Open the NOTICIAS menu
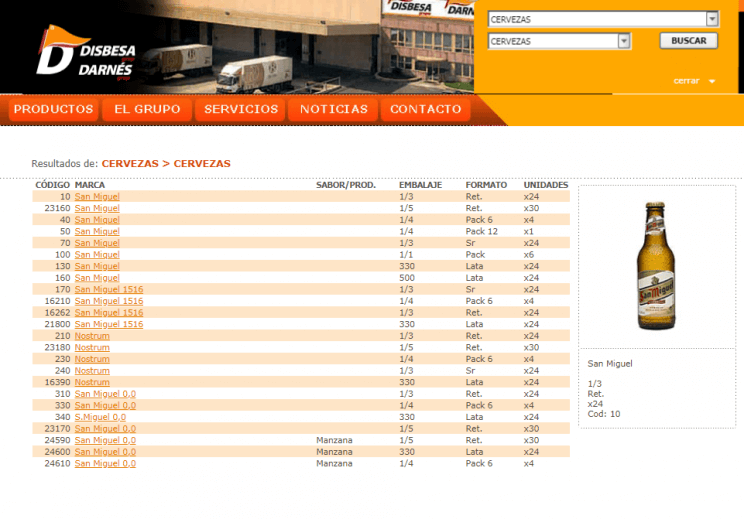 tap(334, 109)
